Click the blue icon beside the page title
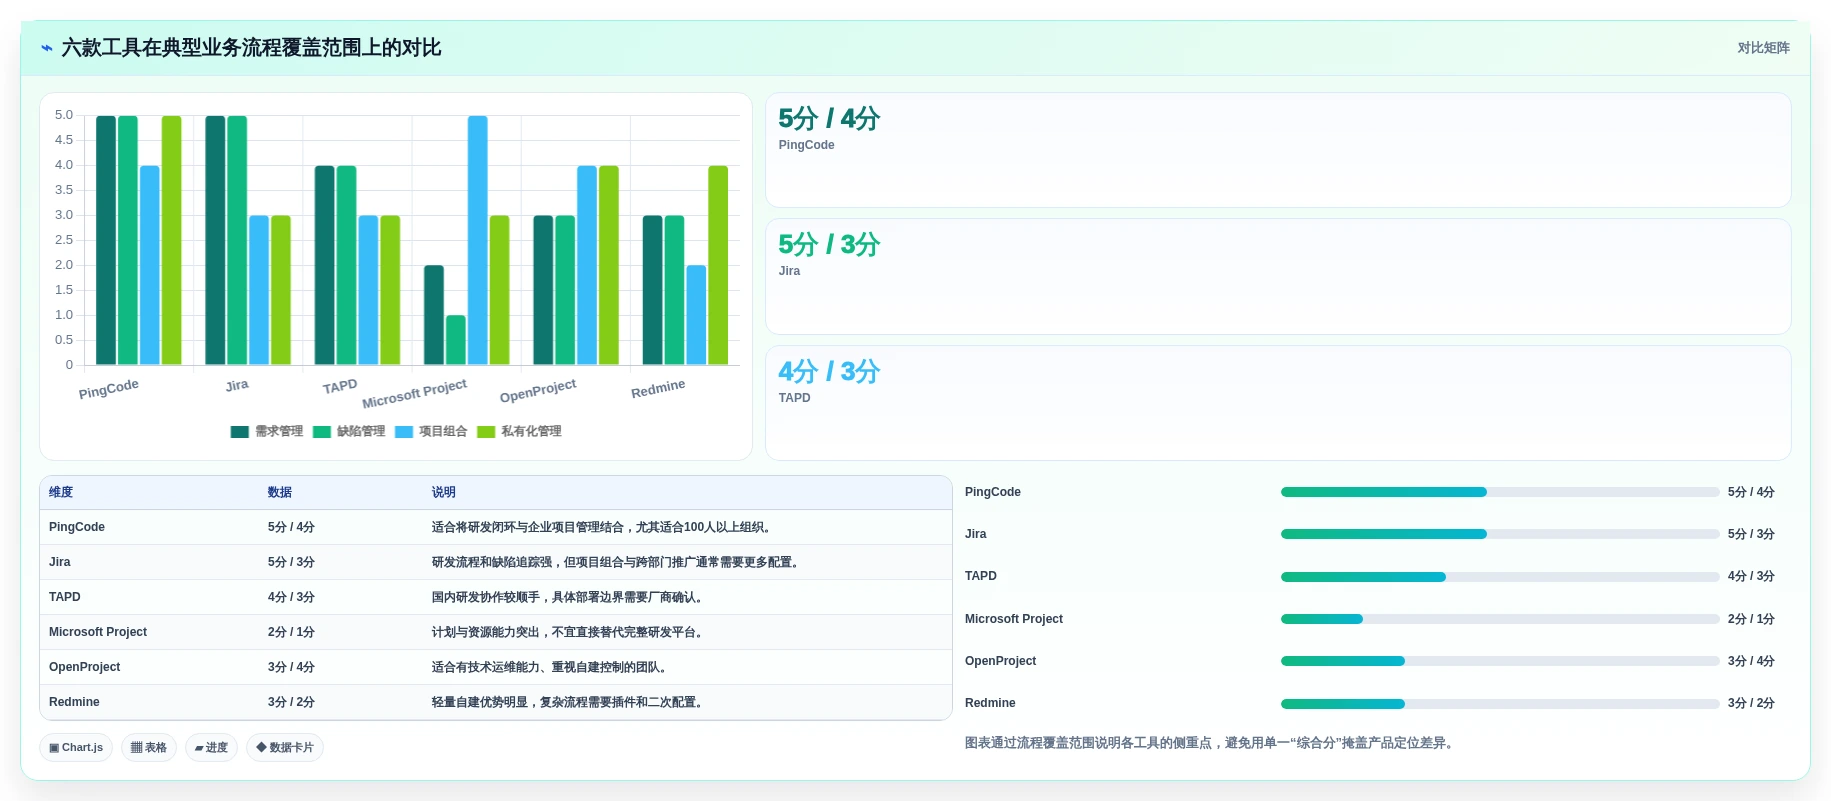This screenshot has width=1831, height=801. point(46,48)
